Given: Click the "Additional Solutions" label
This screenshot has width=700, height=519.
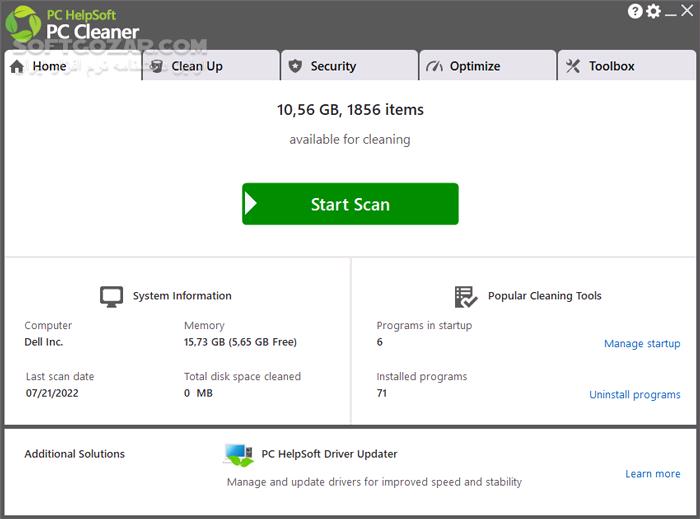Looking at the screenshot, I should click(75, 454).
